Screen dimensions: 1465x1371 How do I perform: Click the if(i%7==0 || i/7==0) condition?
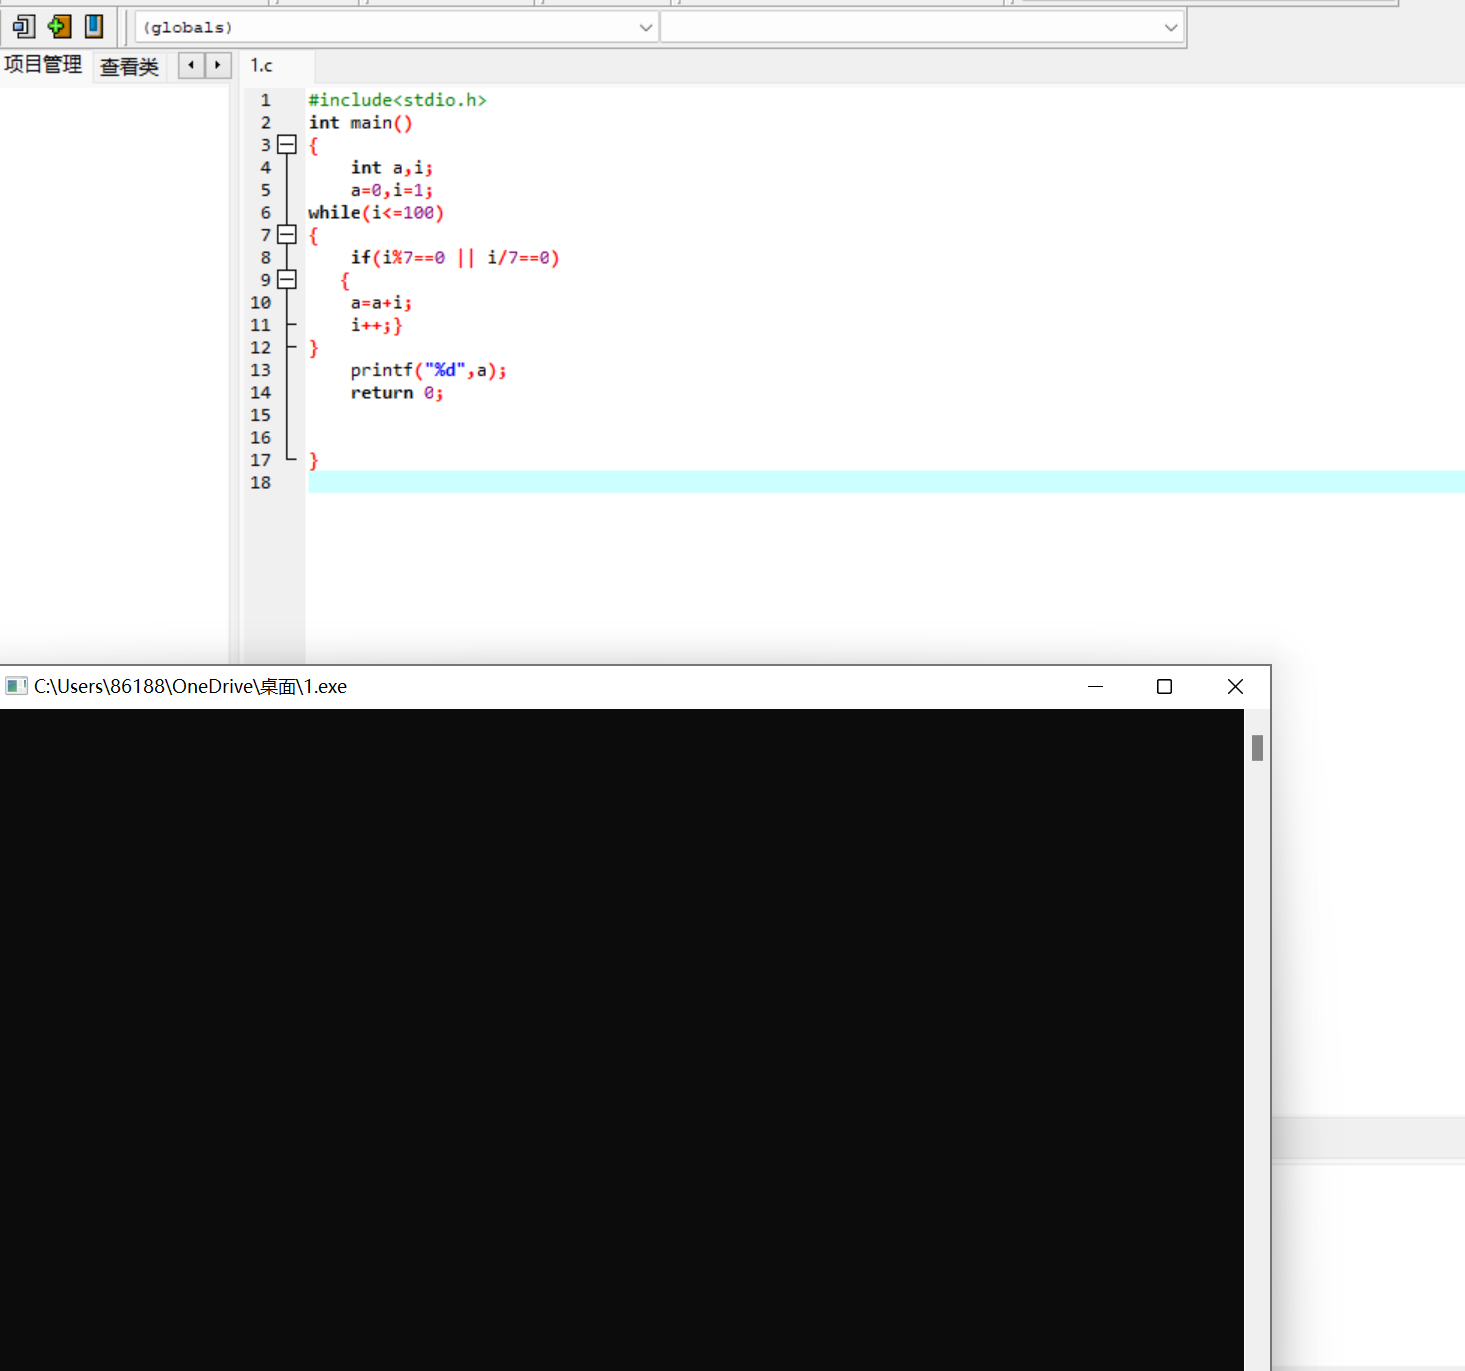[x=455, y=258]
